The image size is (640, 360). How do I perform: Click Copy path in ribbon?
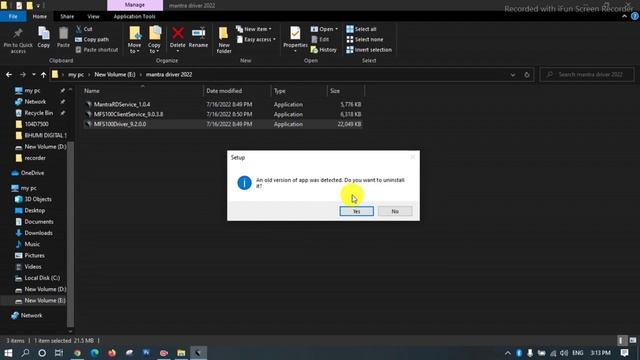click(92, 39)
